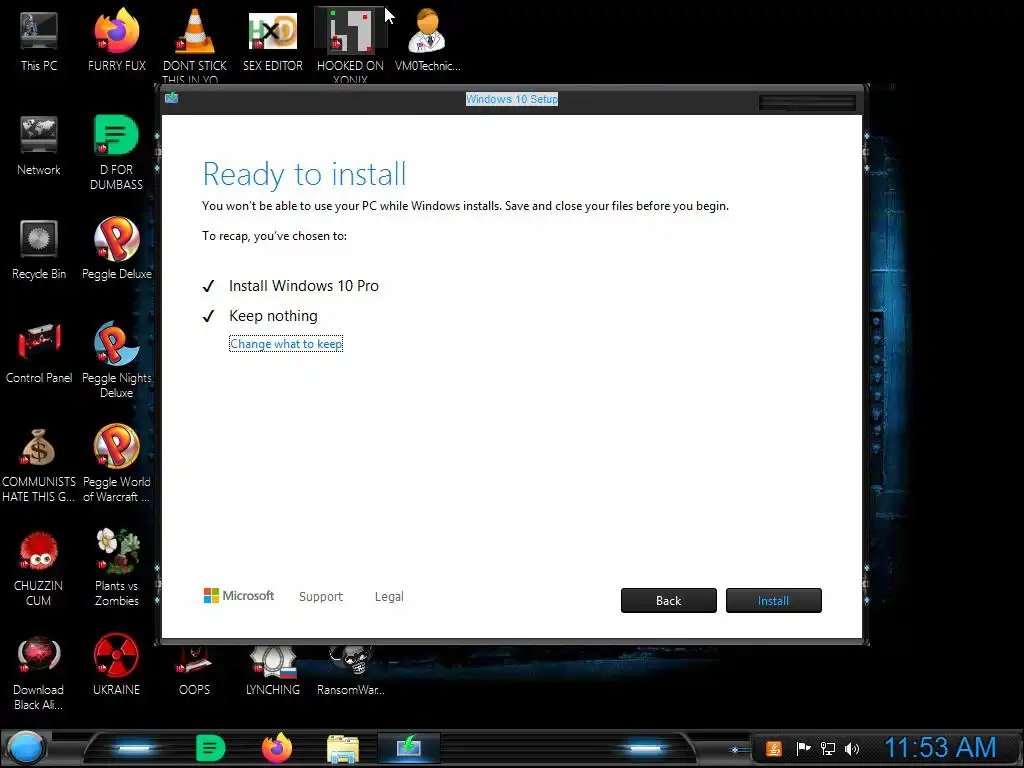Select the Peggle Nights Deluxe desktop icon
The image size is (1024, 768).
tap(116, 360)
